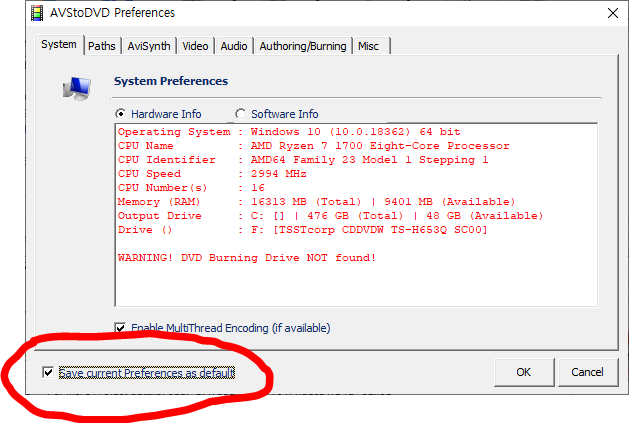This screenshot has width=629, height=423.
Task: Close the AVStoDVD Preferences dialog
Action: coord(613,13)
